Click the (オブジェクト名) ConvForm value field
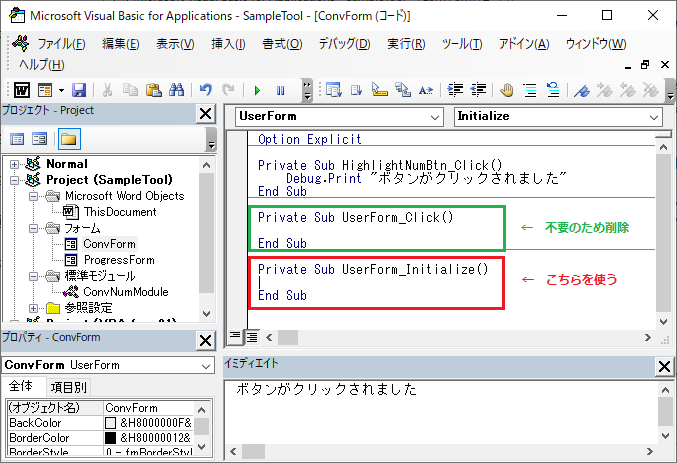 coord(149,408)
